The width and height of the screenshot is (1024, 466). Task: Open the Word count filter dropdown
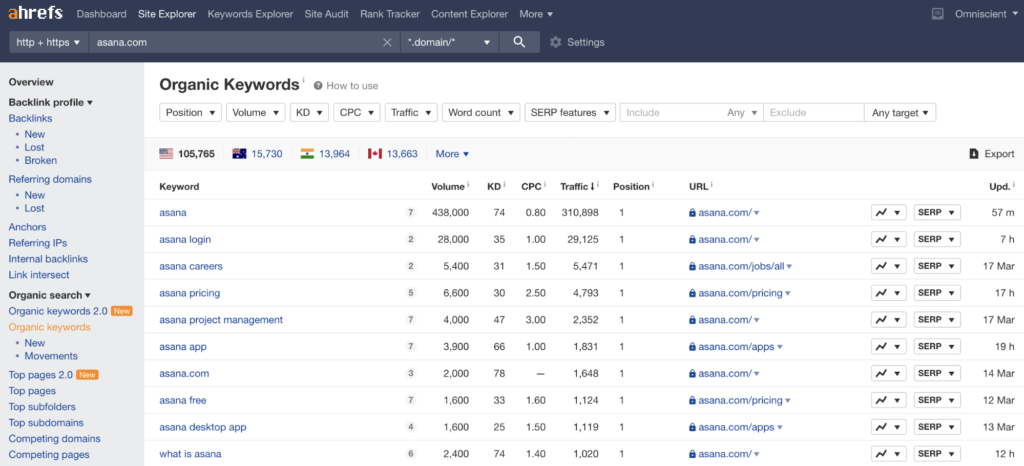[x=481, y=112]
